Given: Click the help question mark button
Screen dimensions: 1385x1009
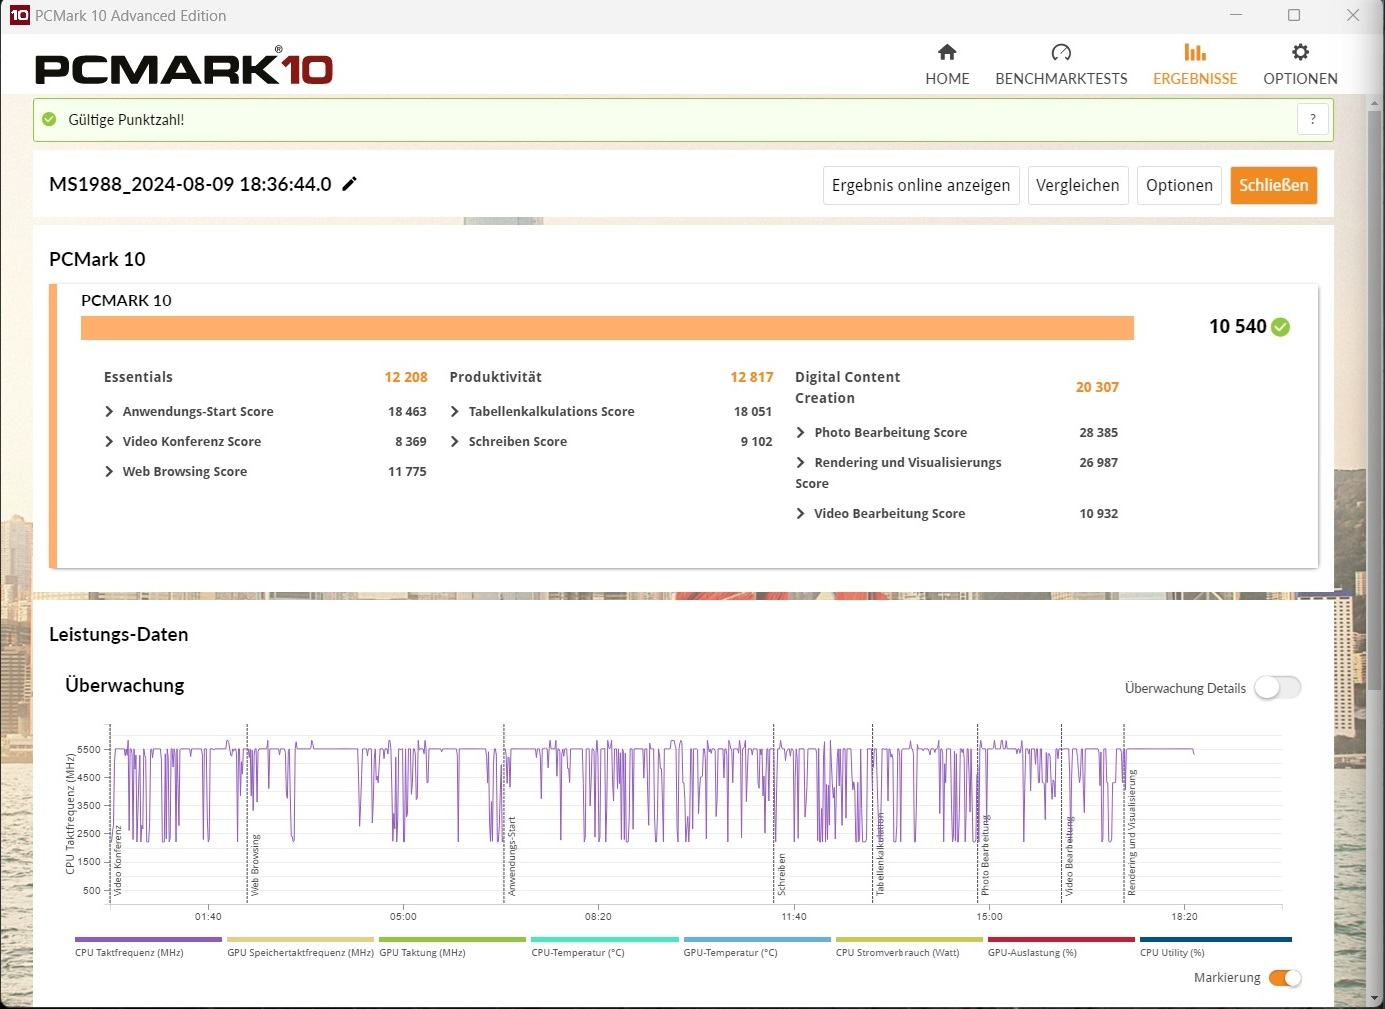Looking at the screenshot, I should click(1313, 119).
